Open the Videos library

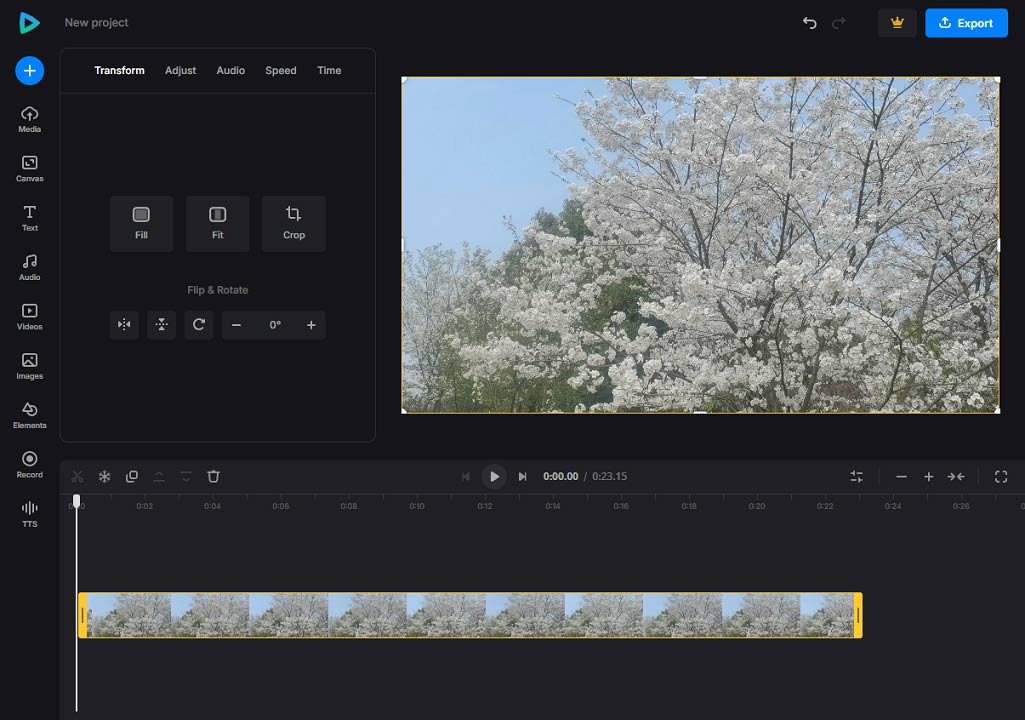[x=29, y=317]
